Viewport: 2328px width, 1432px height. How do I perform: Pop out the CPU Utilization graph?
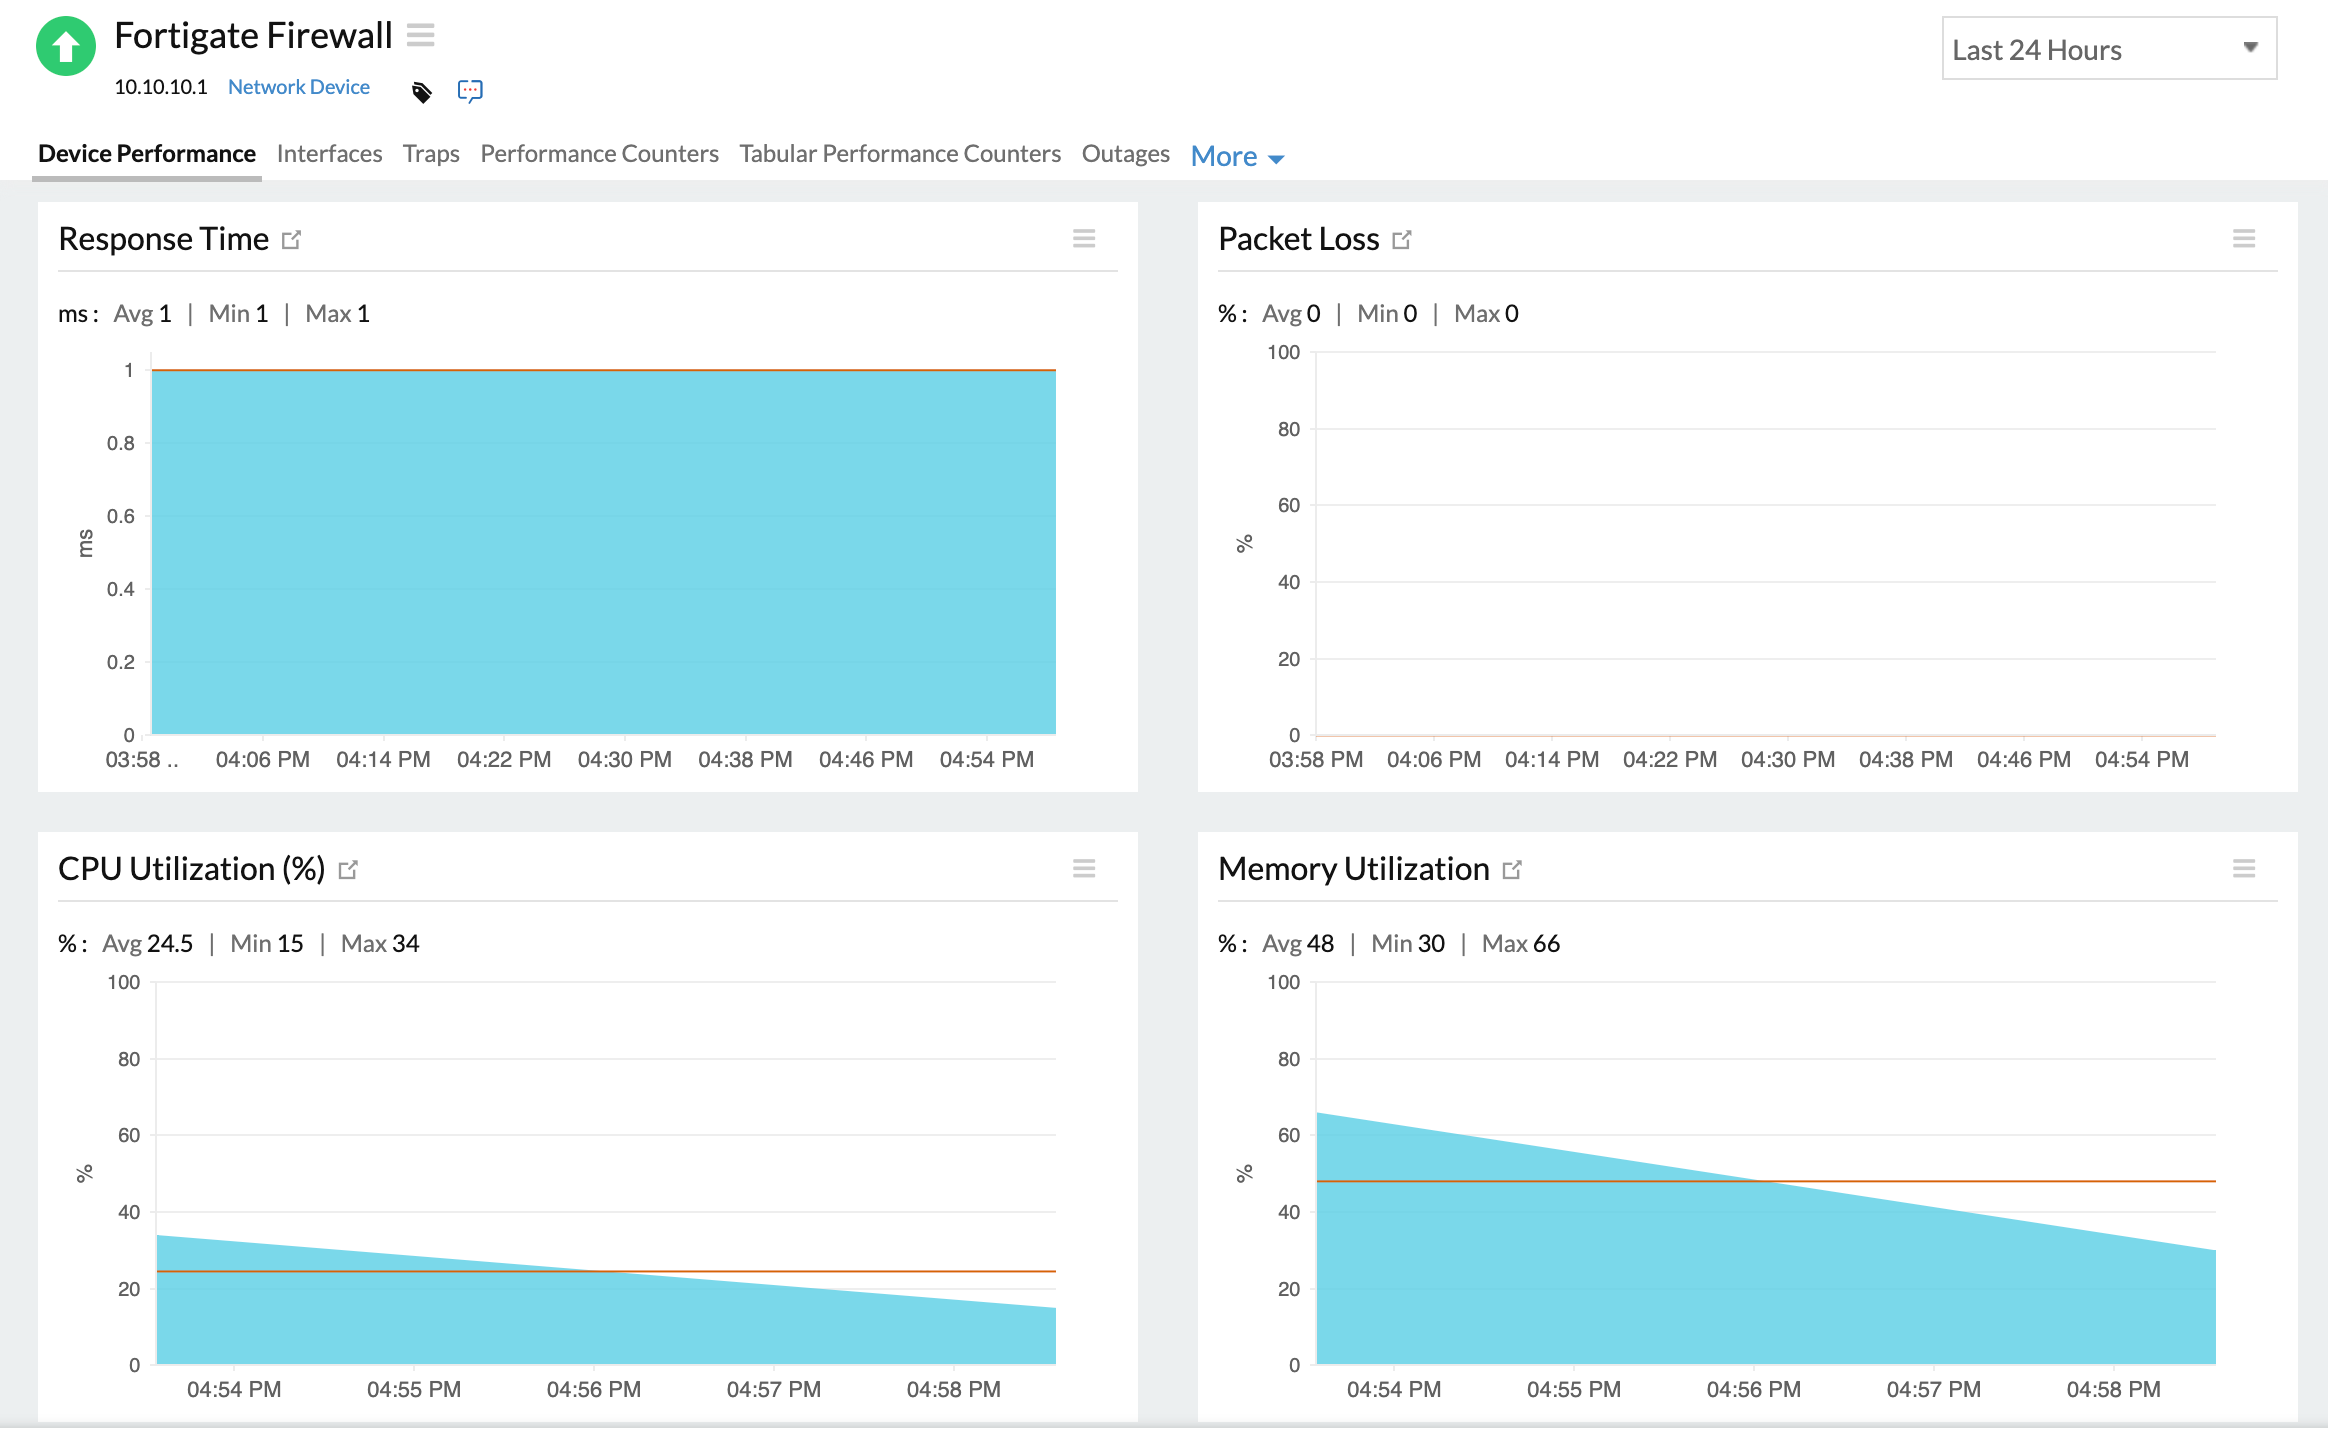(348, 870)
